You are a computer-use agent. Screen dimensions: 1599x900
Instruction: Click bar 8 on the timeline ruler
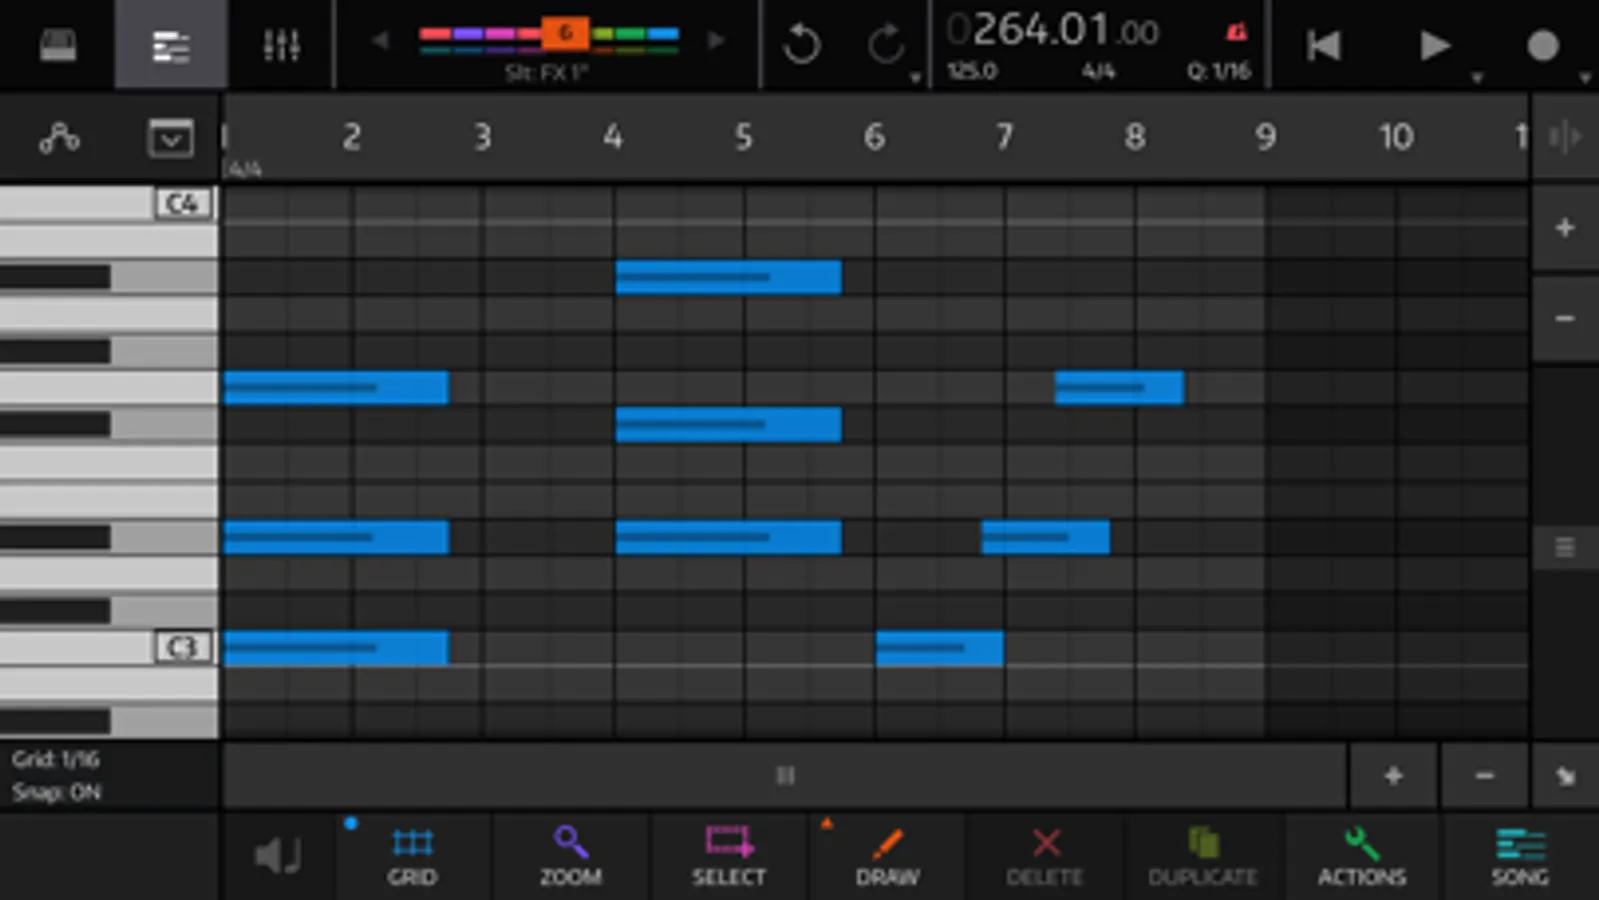click(1135, 137)
